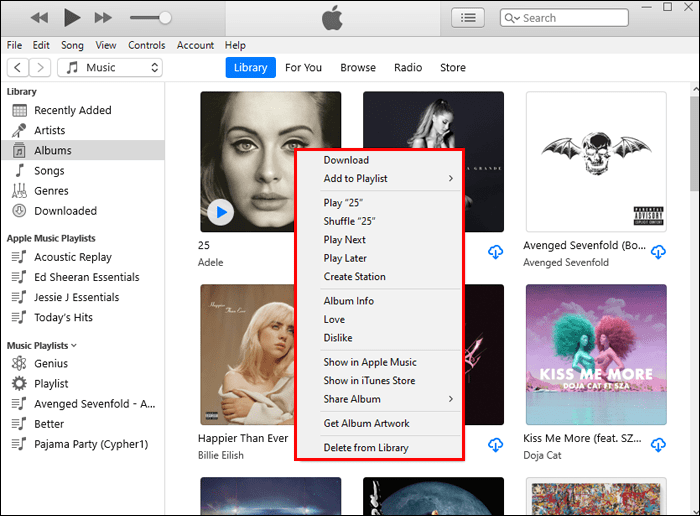Screen dimensions: 700x516
Task: Switch to the Radio tab
Action: pyautogui.click(x=408, y=67)
